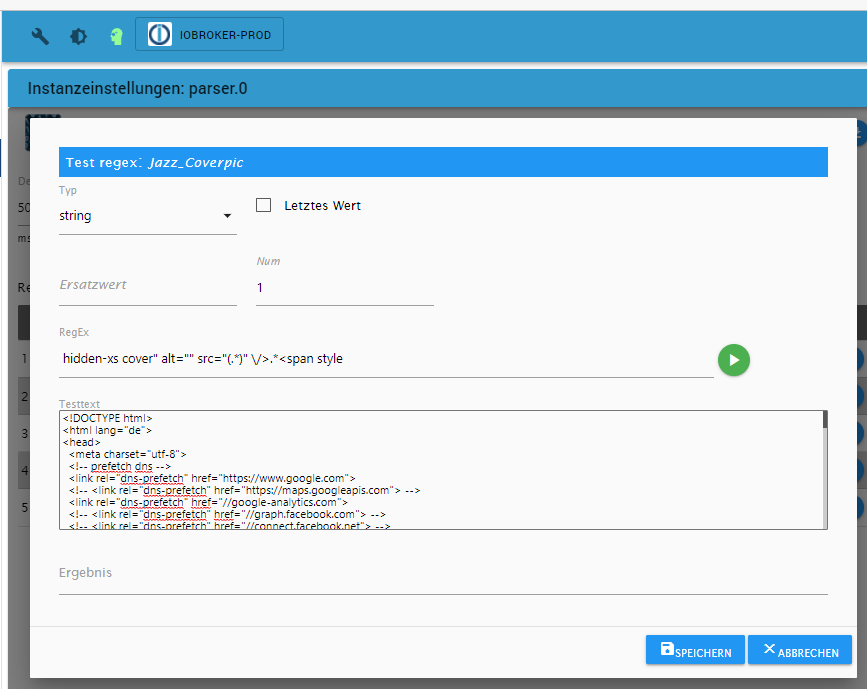Focus the Num field showing 1
Viewport: 867px width, 689px height.
(344, 288)
